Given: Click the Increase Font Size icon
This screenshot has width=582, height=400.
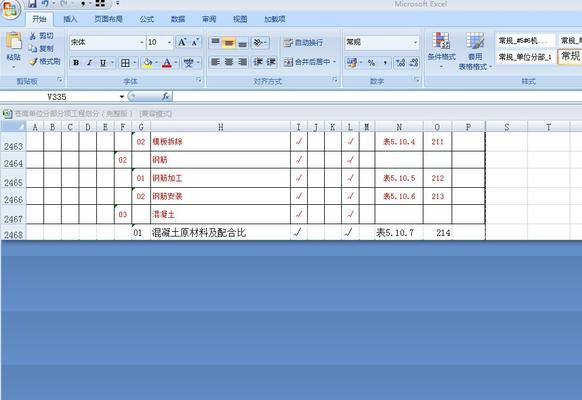Looking at the screenshot, I should 182,42.
